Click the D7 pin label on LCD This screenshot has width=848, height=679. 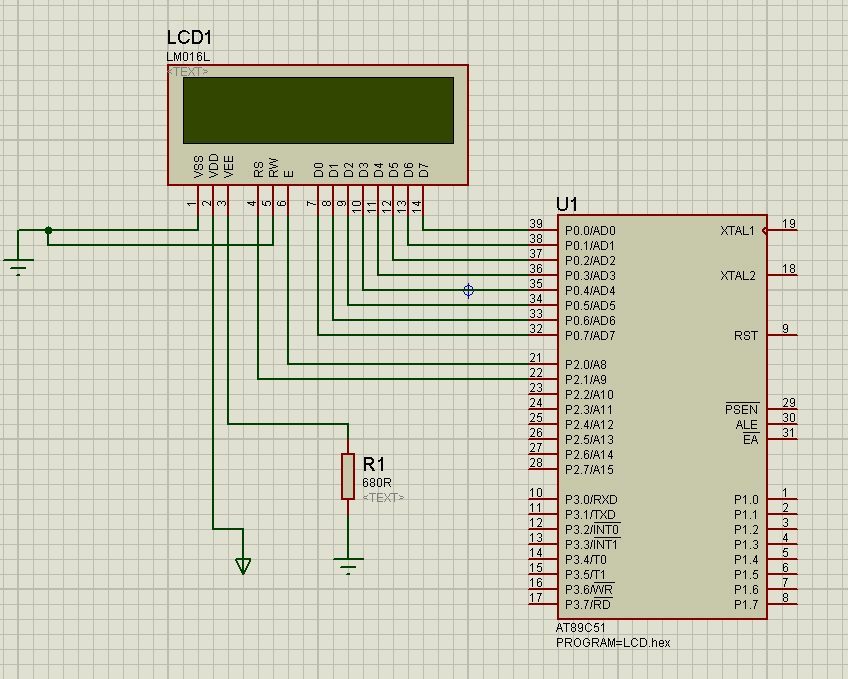tap(423, 170)
